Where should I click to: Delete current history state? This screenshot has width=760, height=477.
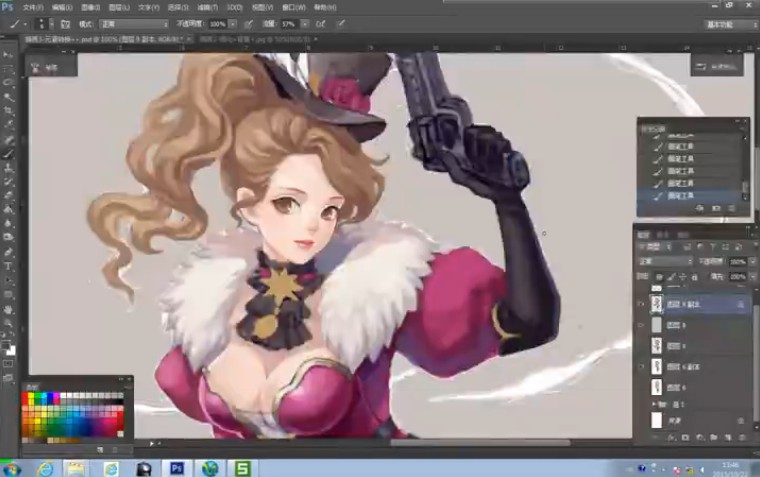[731, 208]
